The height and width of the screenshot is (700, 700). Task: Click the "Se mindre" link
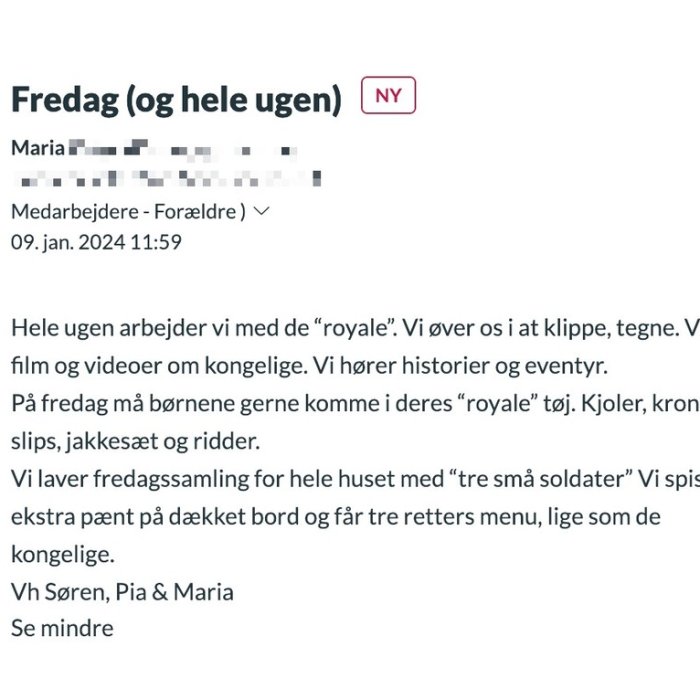tap(62, 629)
